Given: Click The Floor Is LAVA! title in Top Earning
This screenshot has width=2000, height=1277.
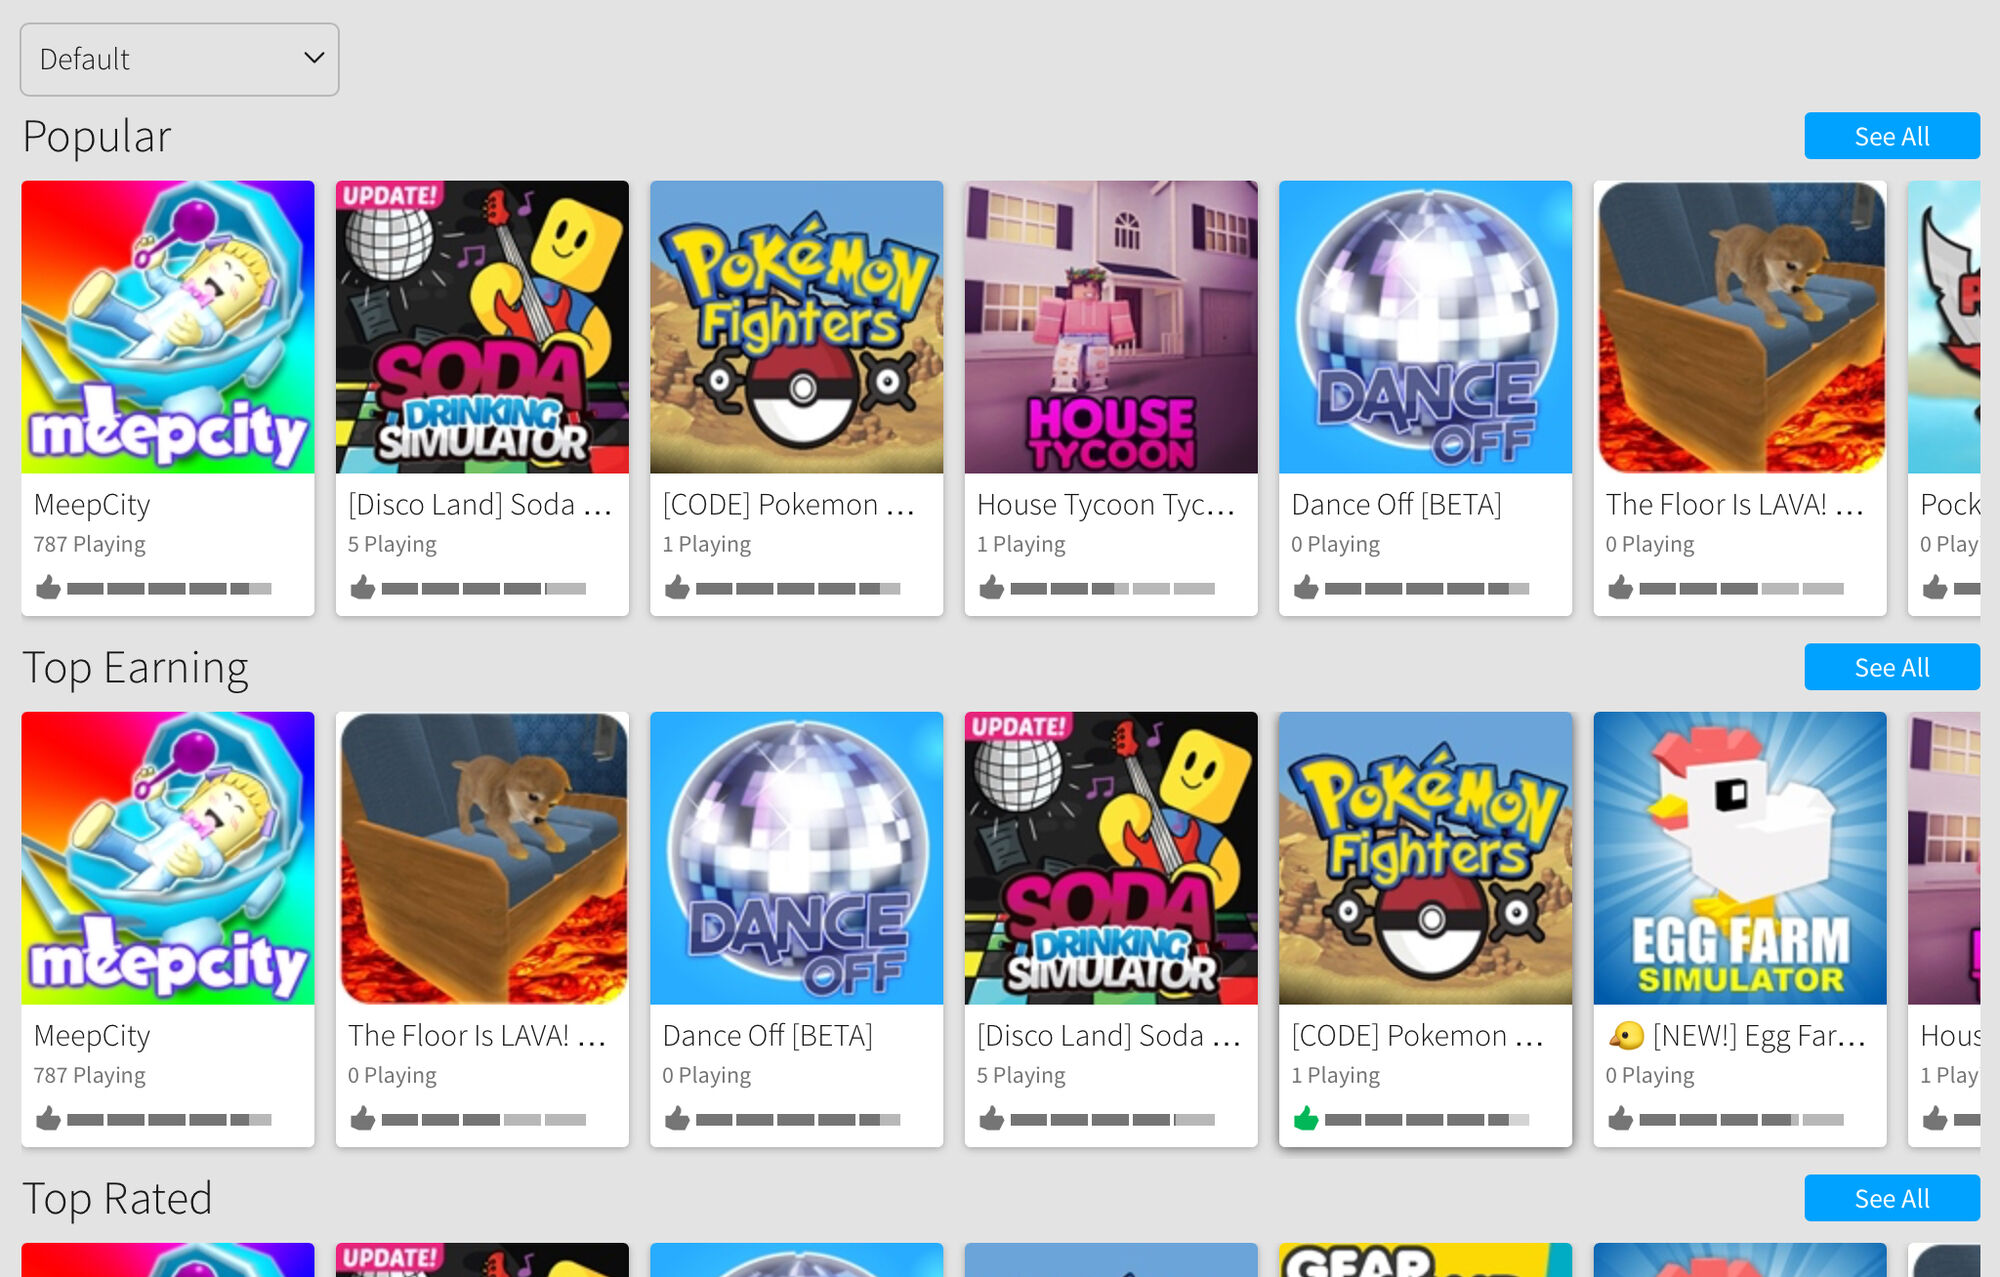Looking at the screenshot, I should tap(477, 1036).
